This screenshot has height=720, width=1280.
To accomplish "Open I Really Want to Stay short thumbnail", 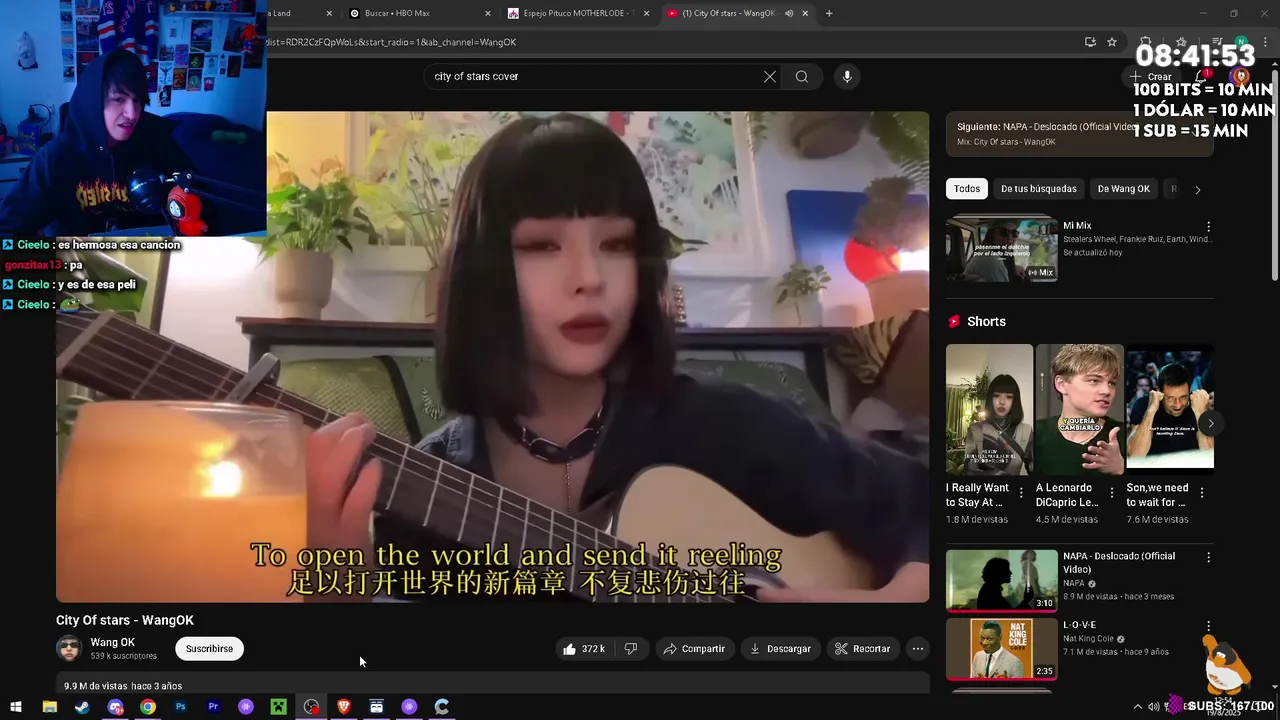I will click(989, 410).
